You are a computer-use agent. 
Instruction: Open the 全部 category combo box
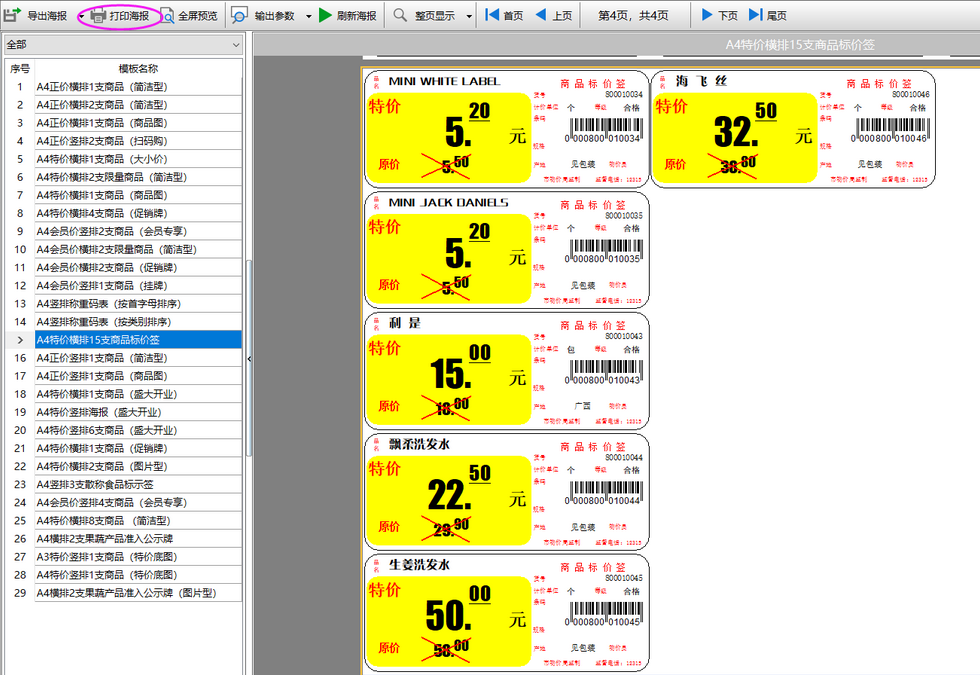tap(123, 45)
